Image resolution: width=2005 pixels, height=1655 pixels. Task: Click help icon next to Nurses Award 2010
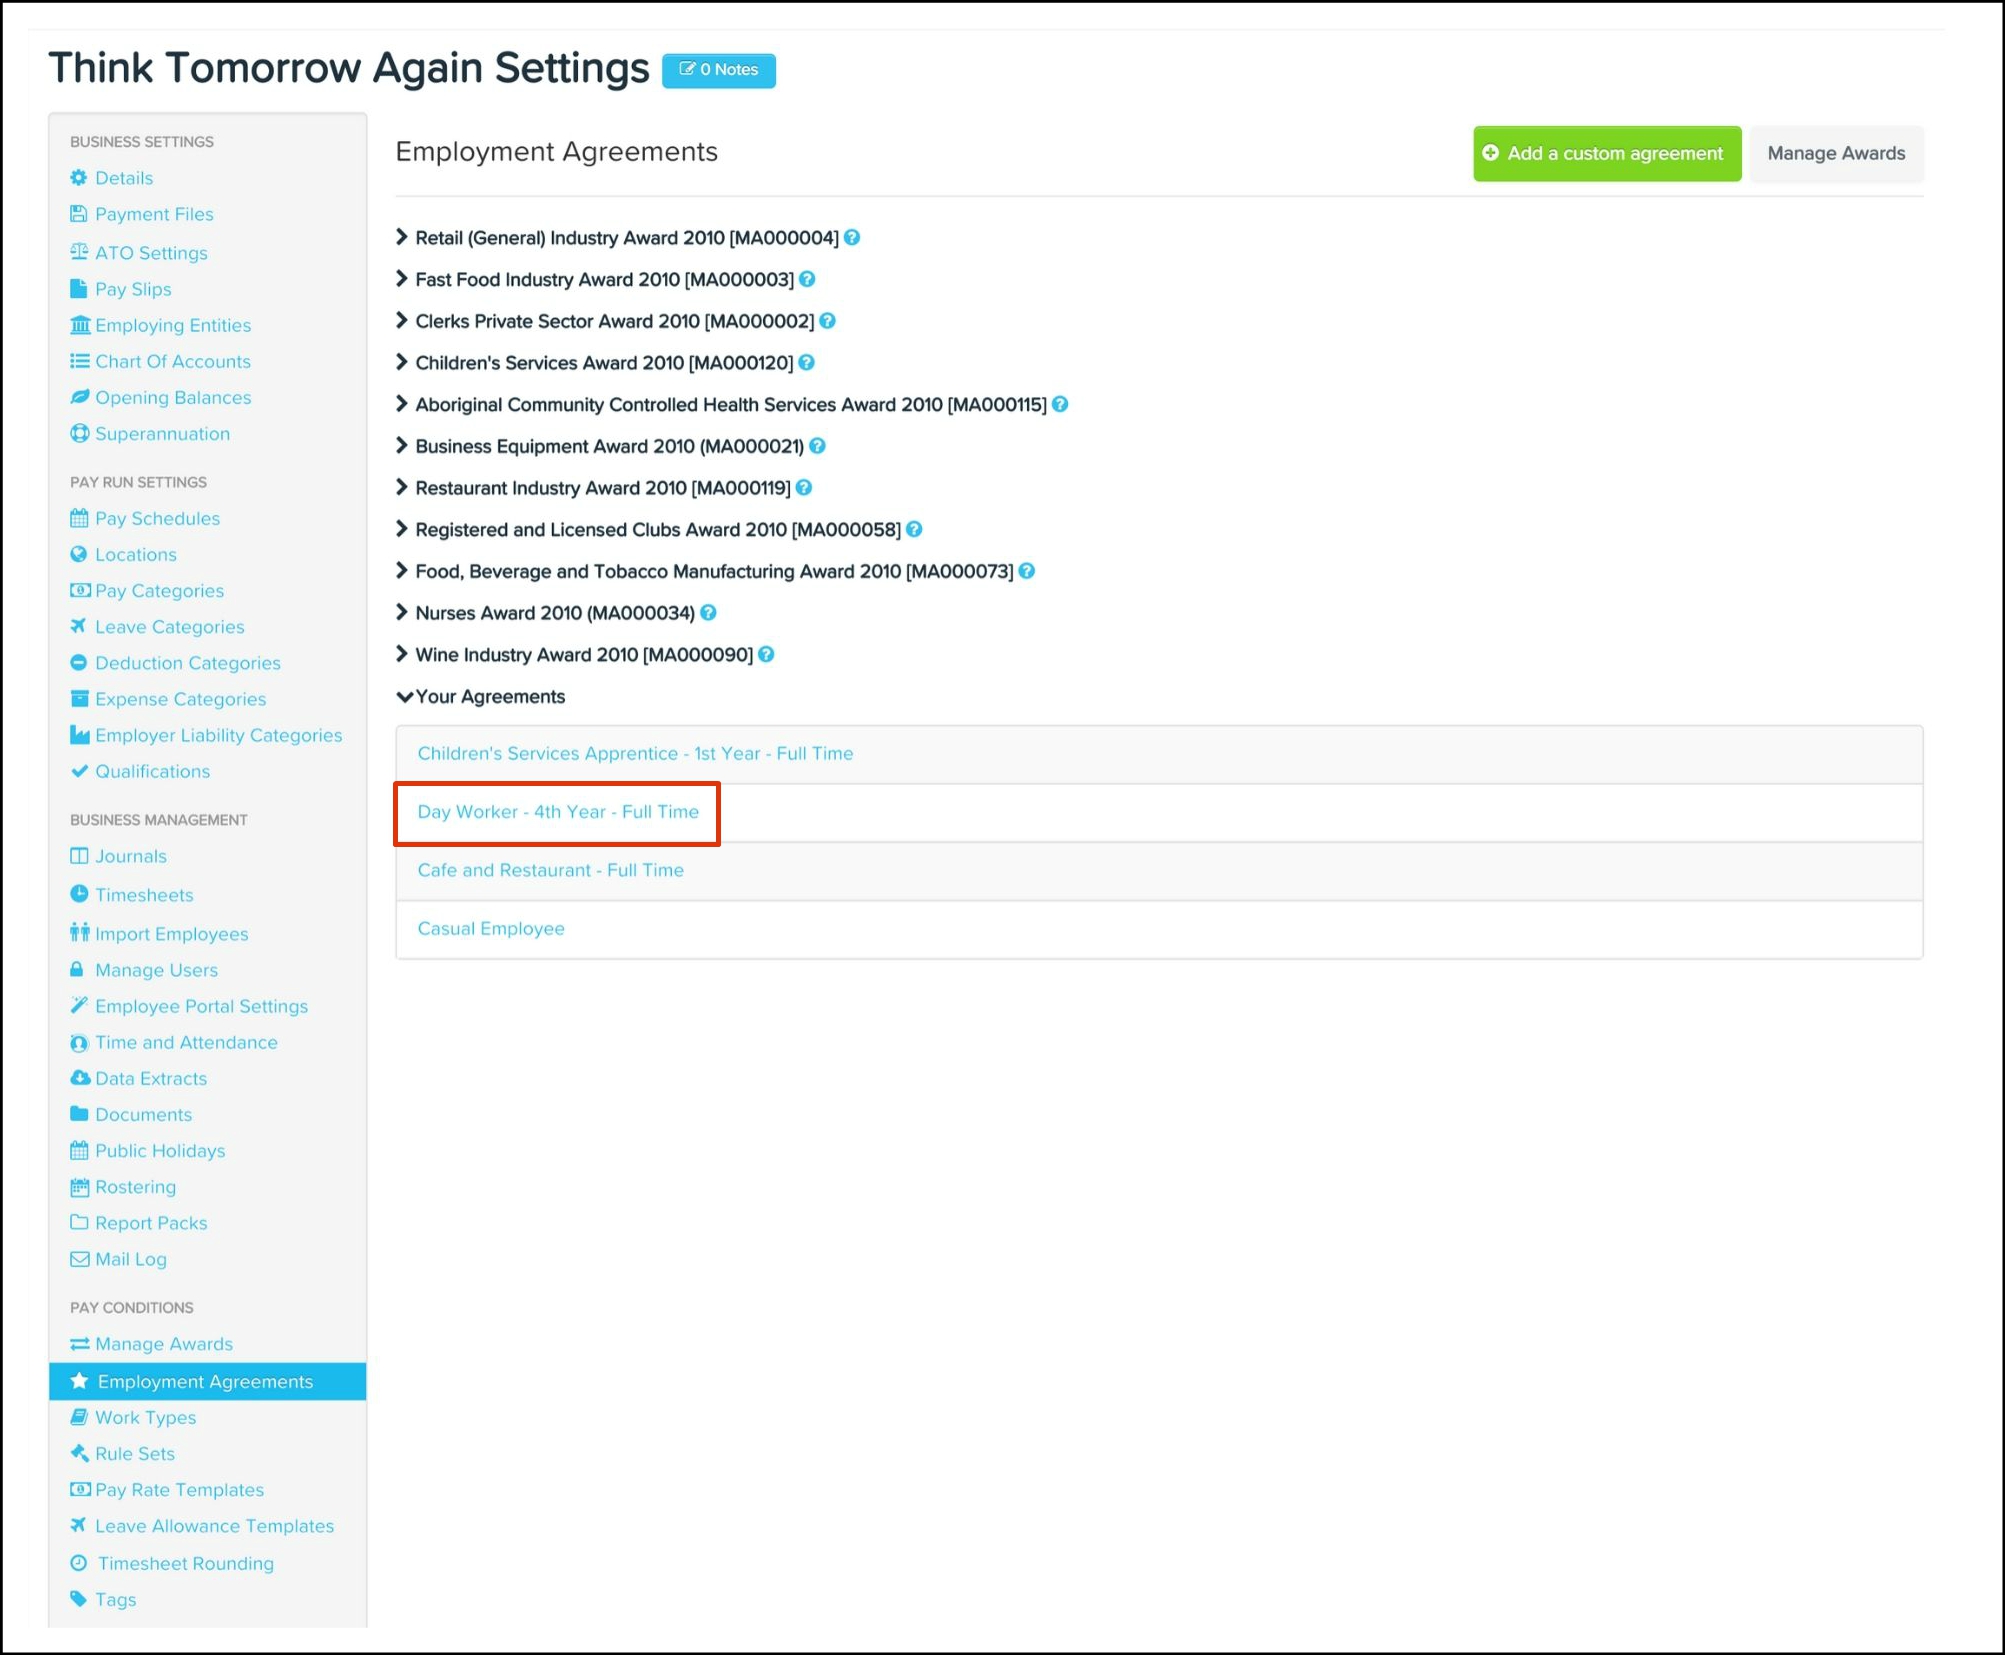point(708,613)
